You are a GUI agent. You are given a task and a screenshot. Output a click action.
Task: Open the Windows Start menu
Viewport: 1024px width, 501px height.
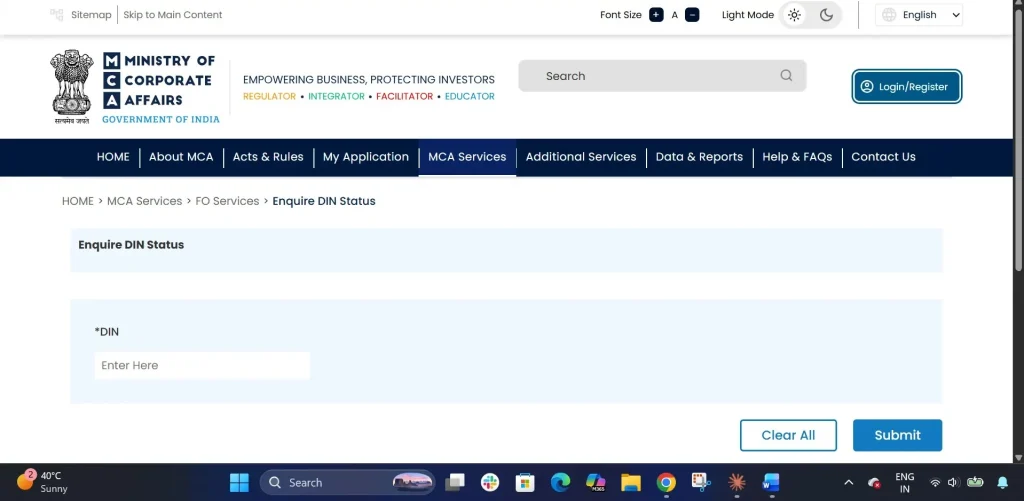(x=239, y=483)
